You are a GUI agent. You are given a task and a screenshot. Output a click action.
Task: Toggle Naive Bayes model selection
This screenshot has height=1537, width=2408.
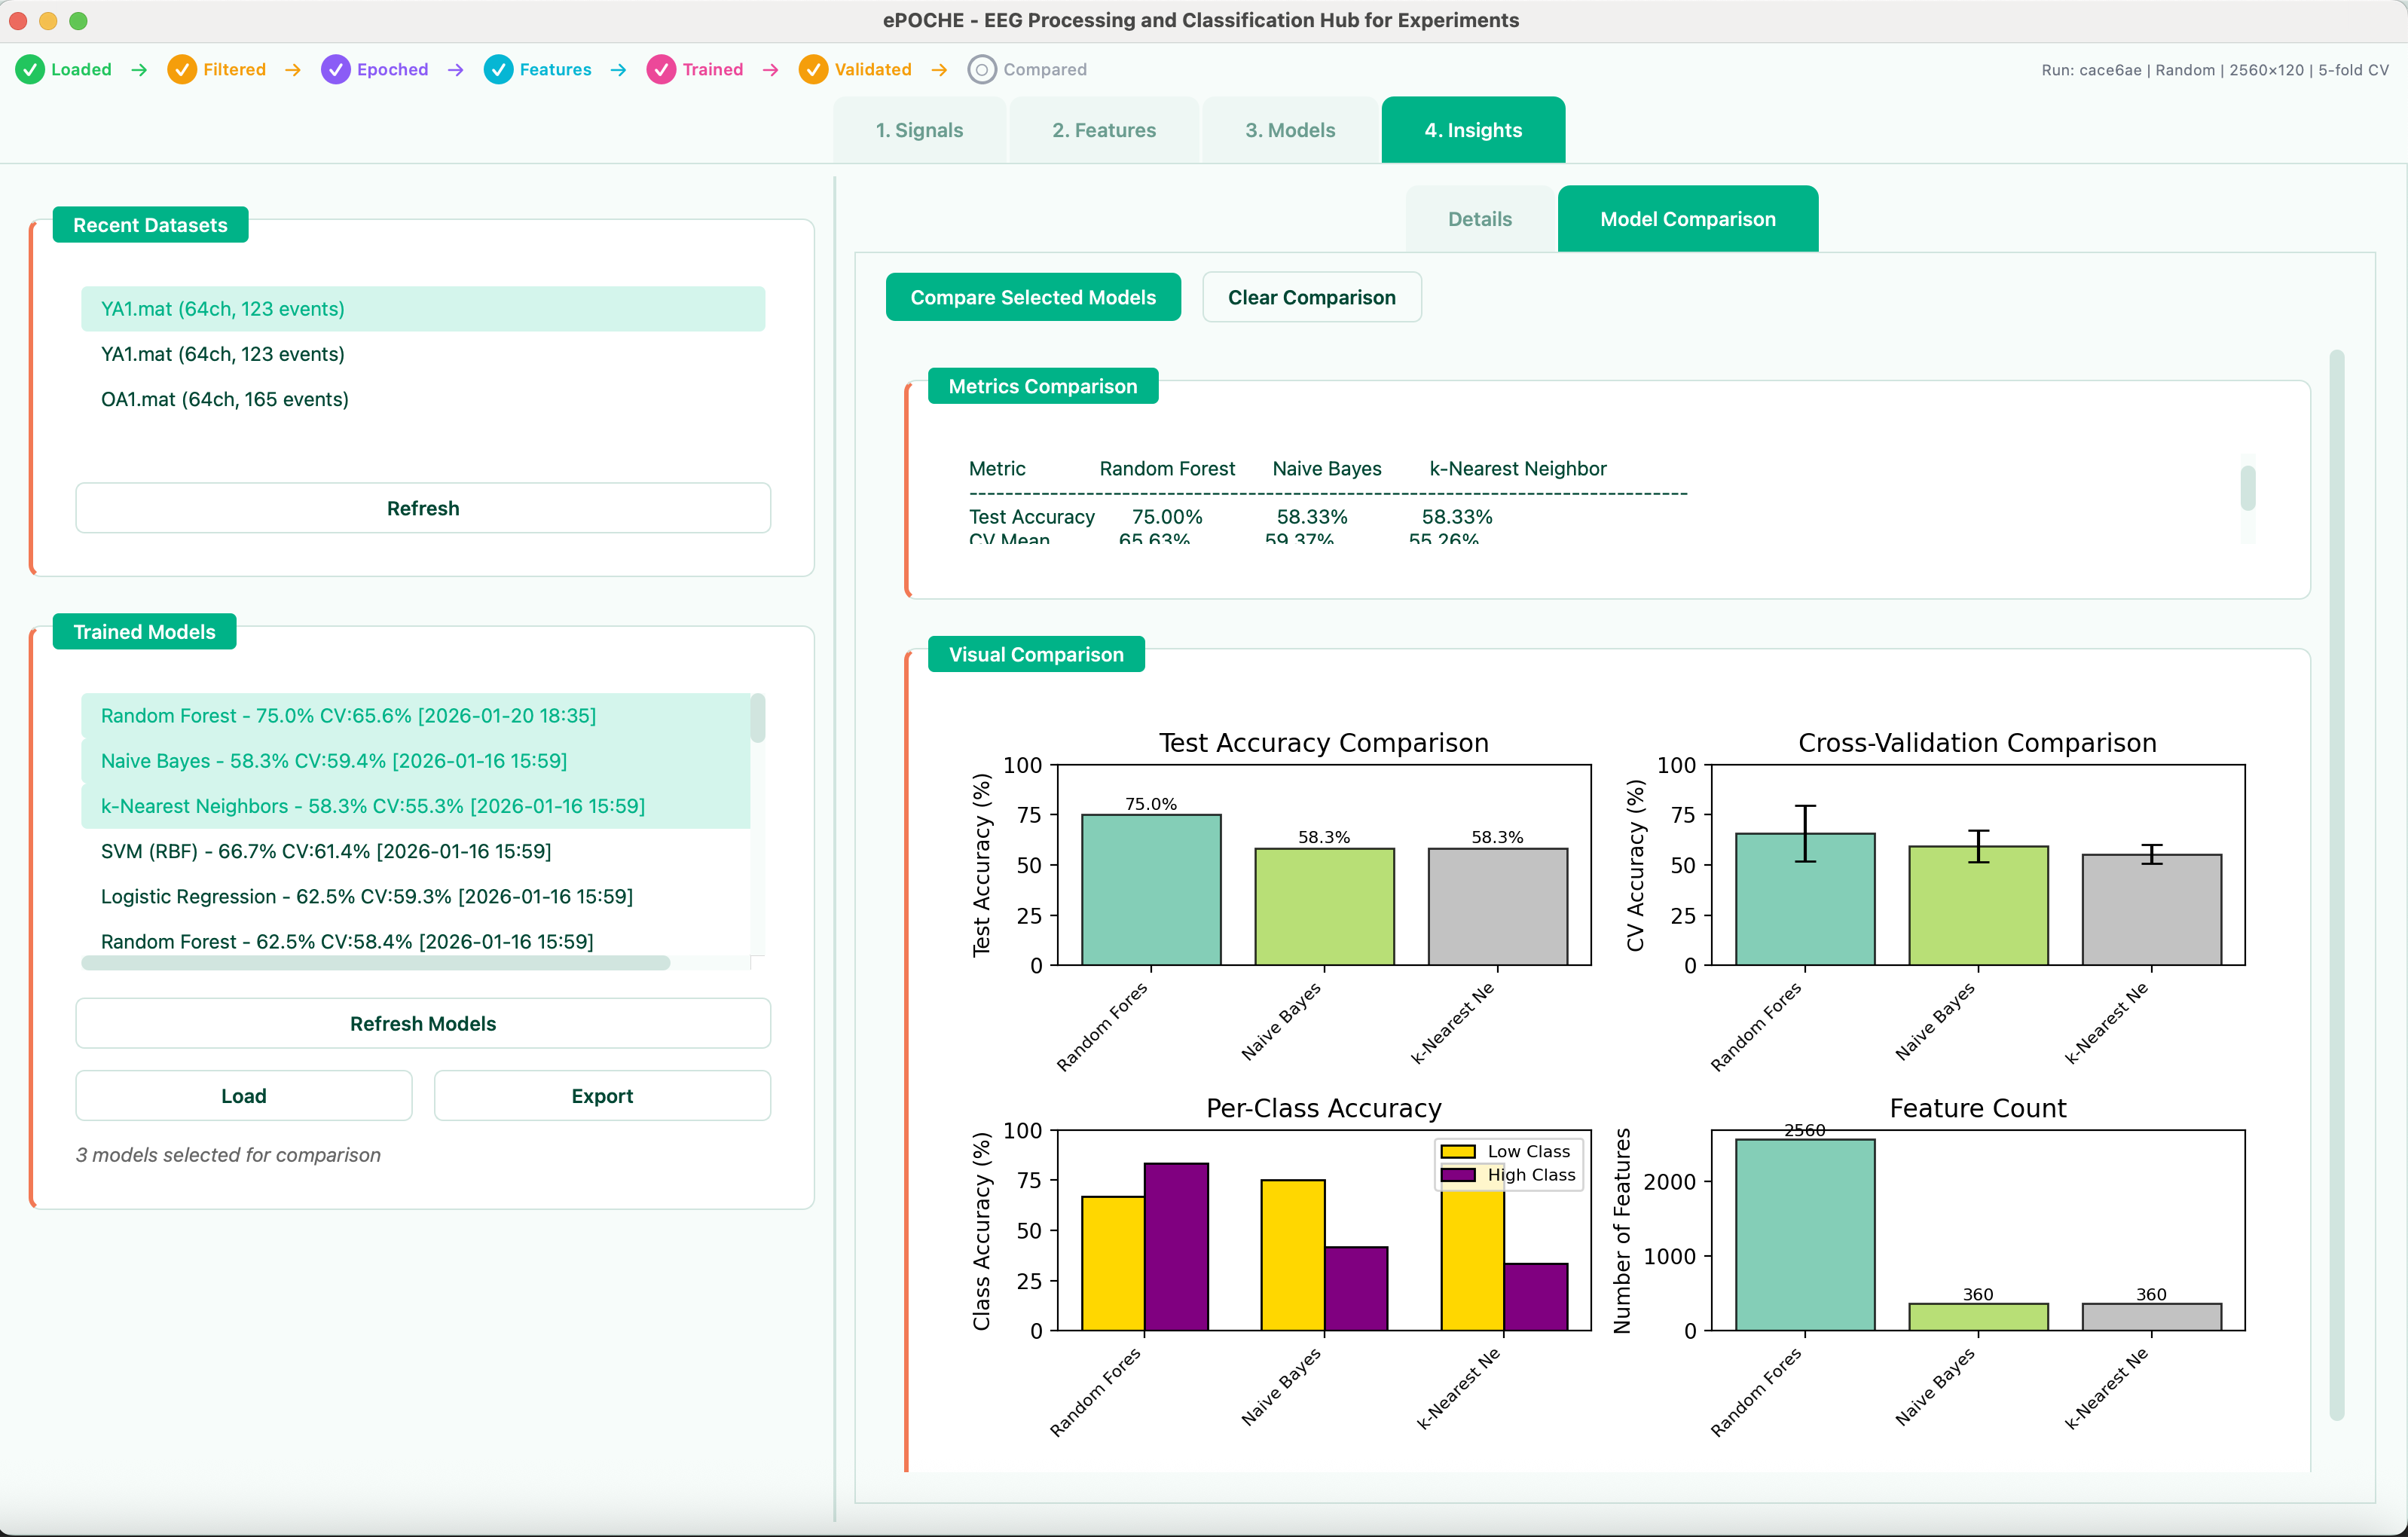tap(334, 761)
